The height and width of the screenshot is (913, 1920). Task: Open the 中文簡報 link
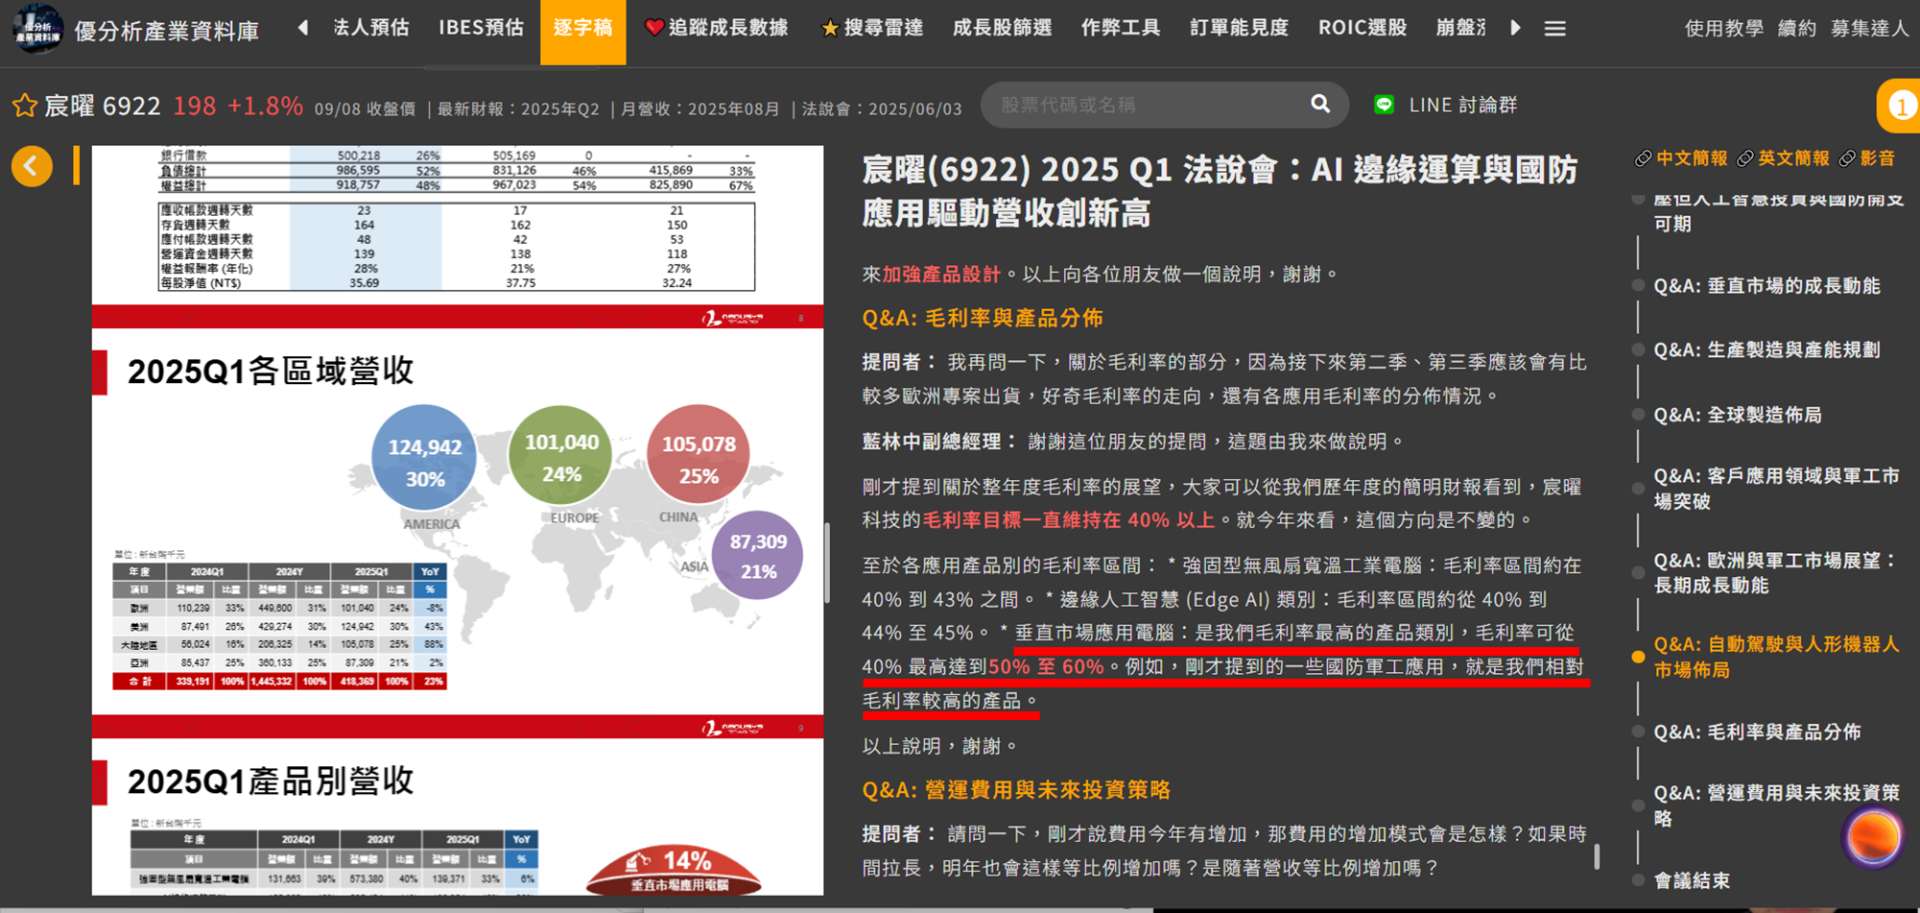1682,158
